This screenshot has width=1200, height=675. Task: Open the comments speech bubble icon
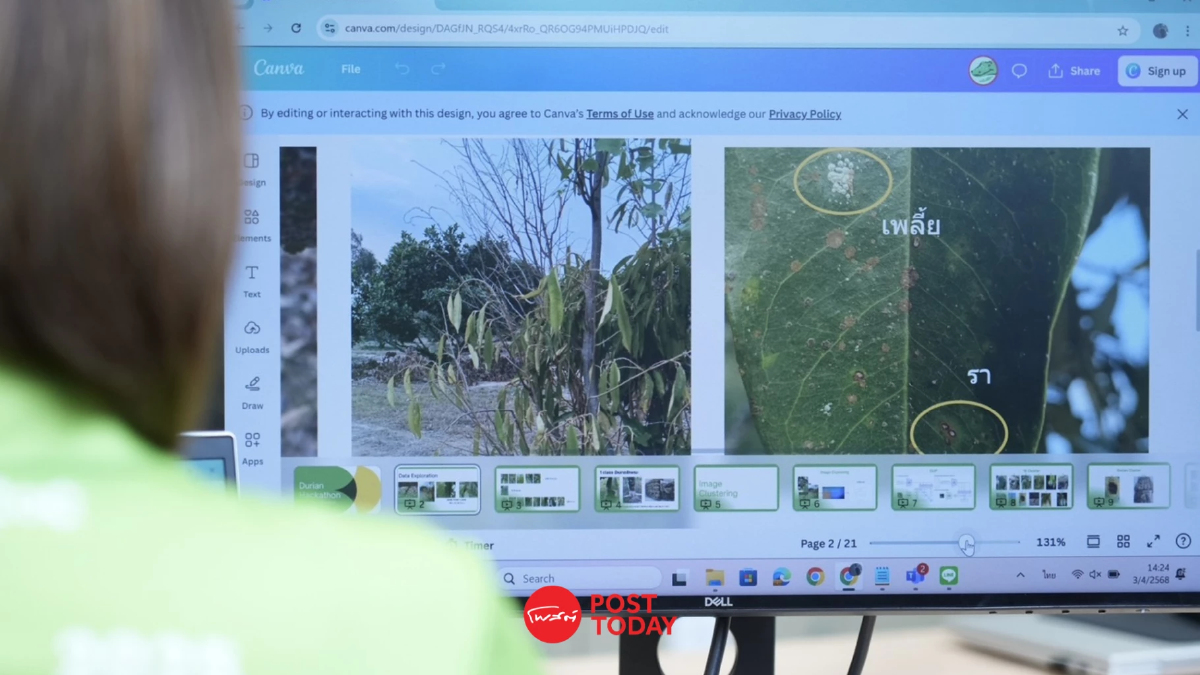tap(1019, 71)
